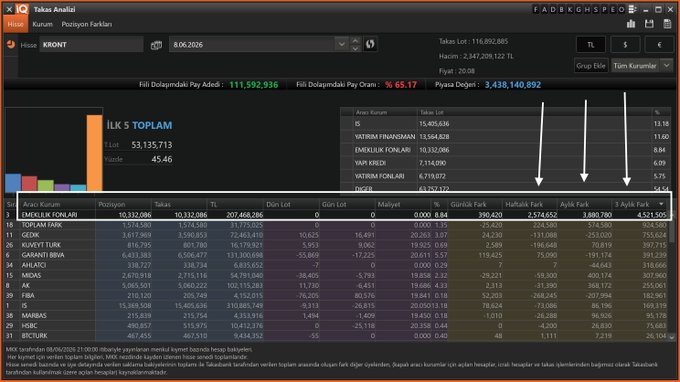Select the HSBC row

337,326
